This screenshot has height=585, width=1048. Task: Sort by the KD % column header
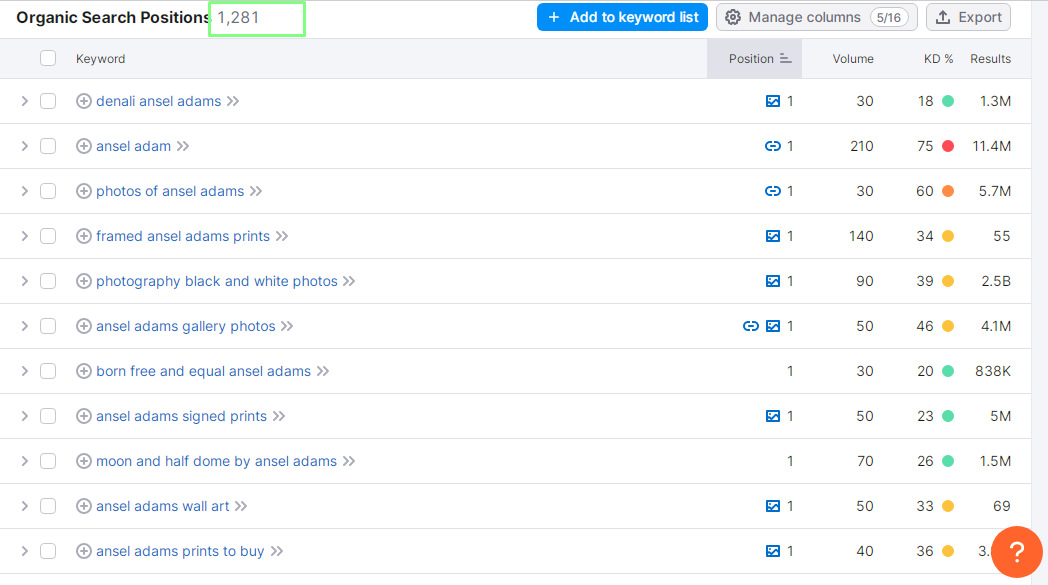(x=938, y=59)
